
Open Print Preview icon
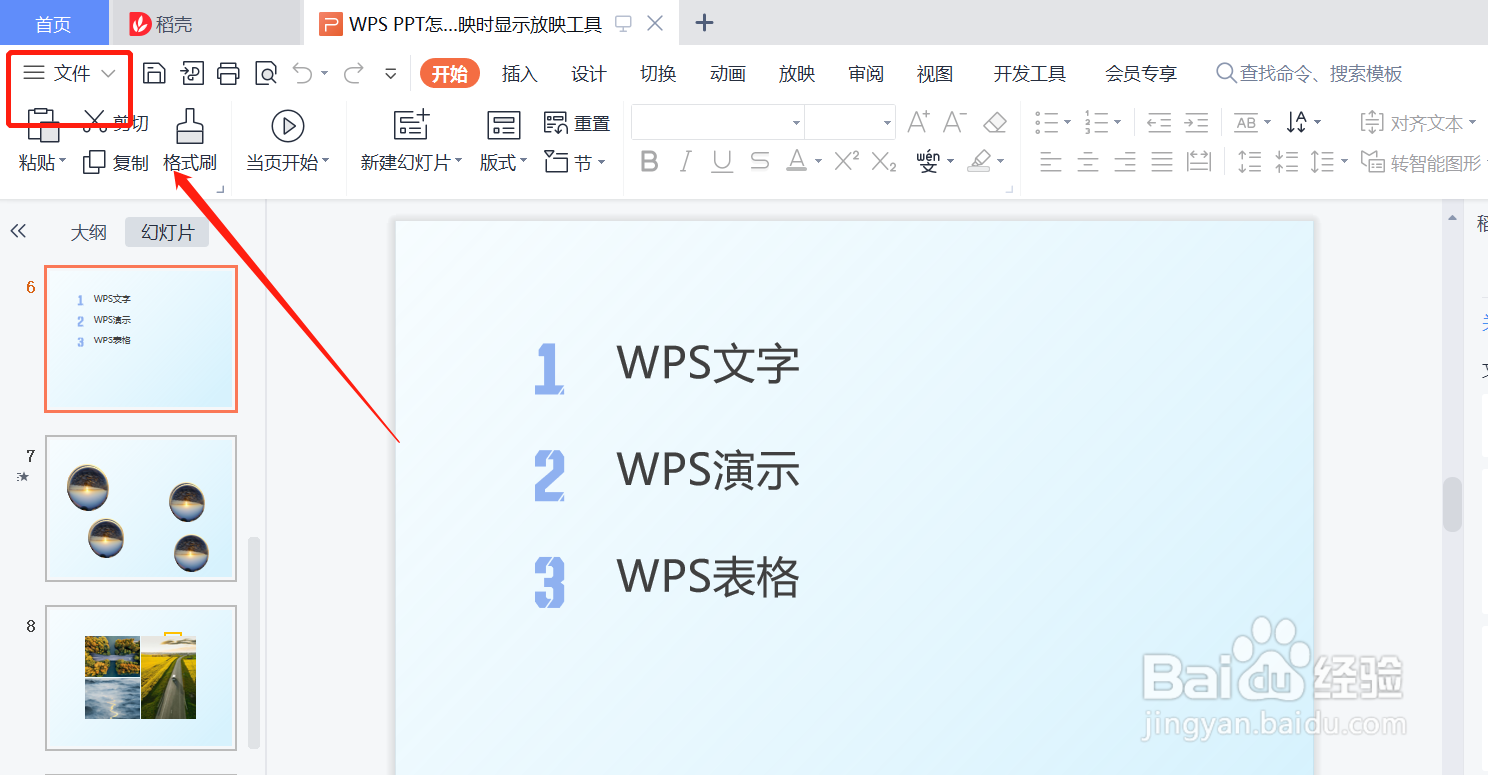click(x=266, y=73)
